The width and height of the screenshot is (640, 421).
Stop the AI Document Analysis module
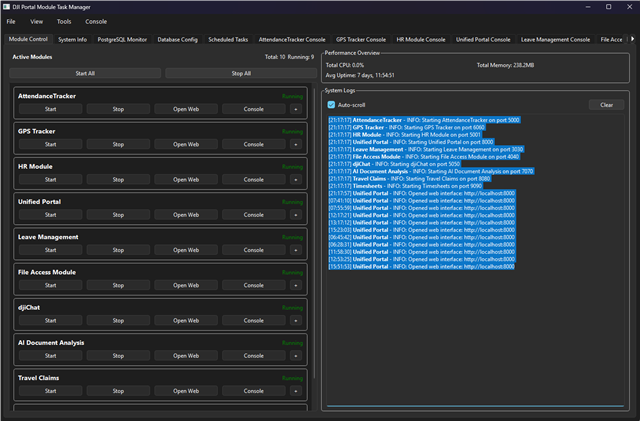pos(118,356)
